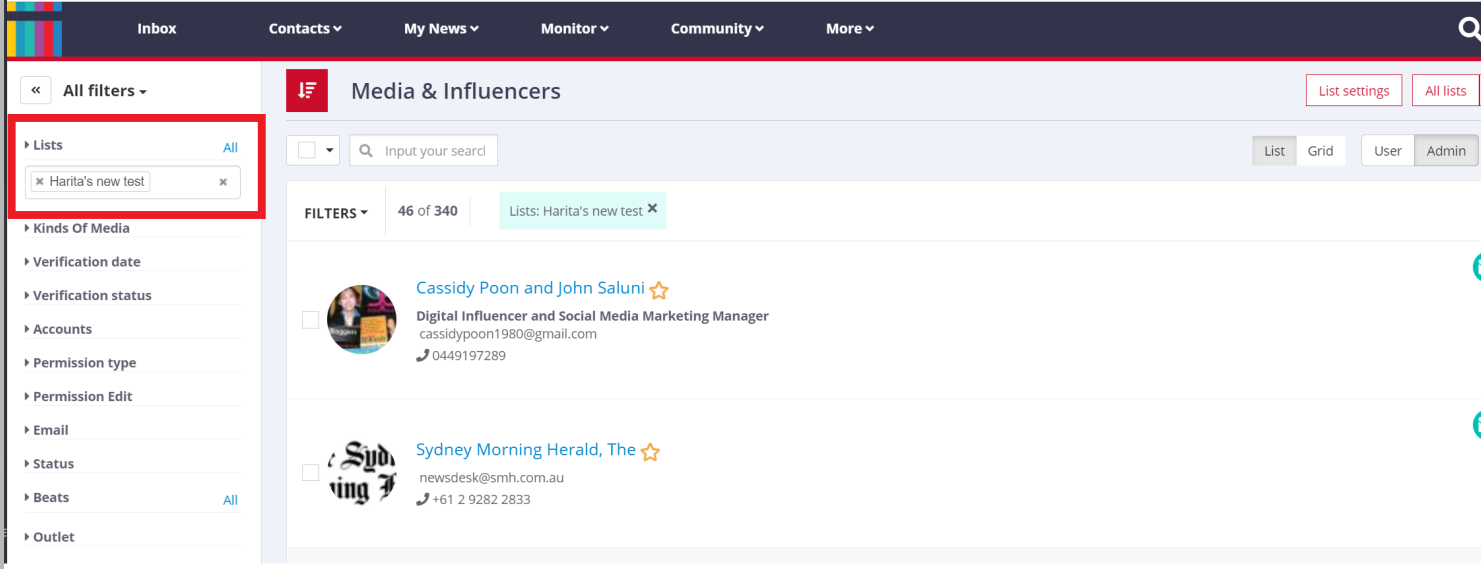Tick the Sydney Morning Herald checkbox
The image size is (1481, 569).
coord(311,472)
